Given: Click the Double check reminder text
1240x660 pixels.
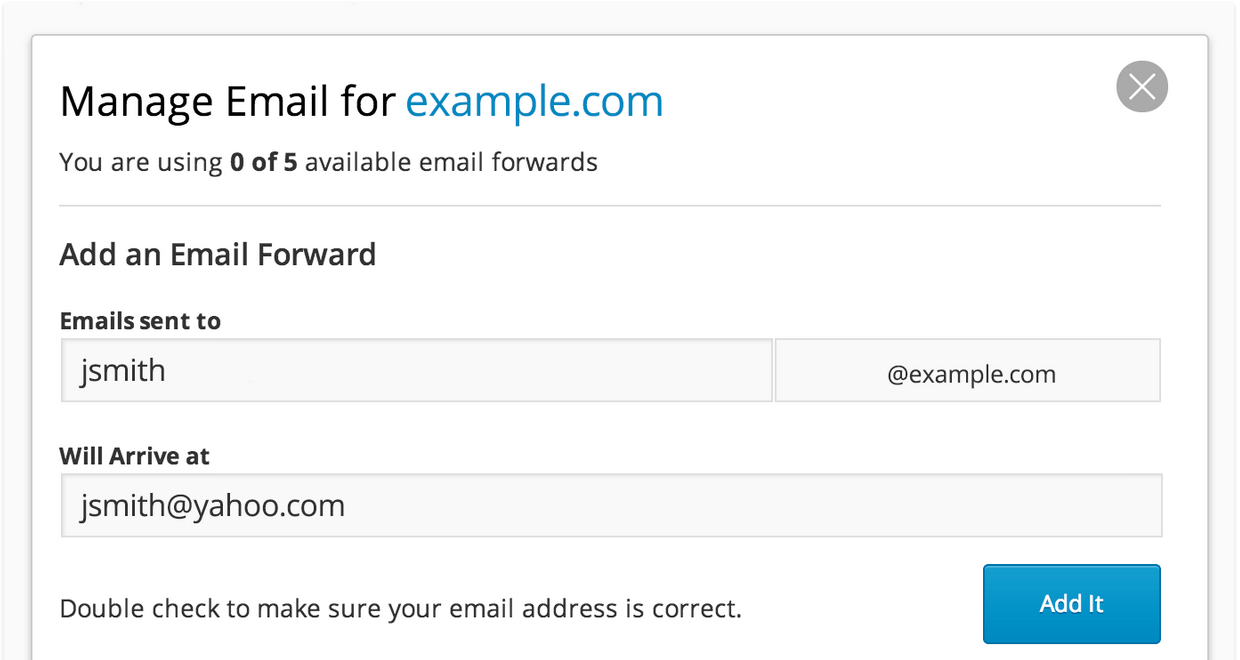Looking at the screenshot, I should [401, 608].
